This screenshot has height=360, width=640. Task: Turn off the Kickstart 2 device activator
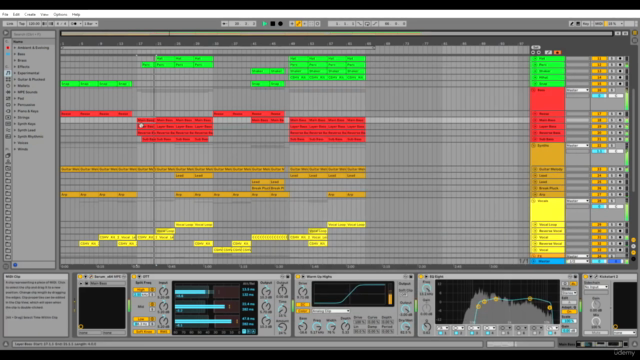pos(586,277)
